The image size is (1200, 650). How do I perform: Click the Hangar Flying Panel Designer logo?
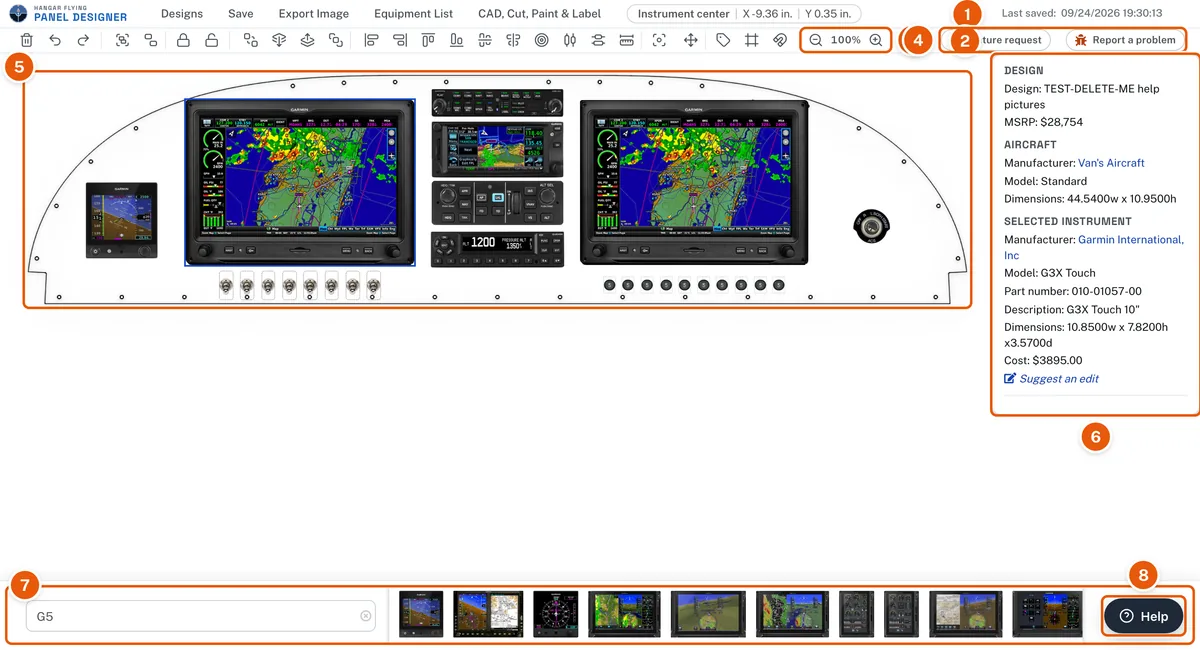click(x=68, y=13)
